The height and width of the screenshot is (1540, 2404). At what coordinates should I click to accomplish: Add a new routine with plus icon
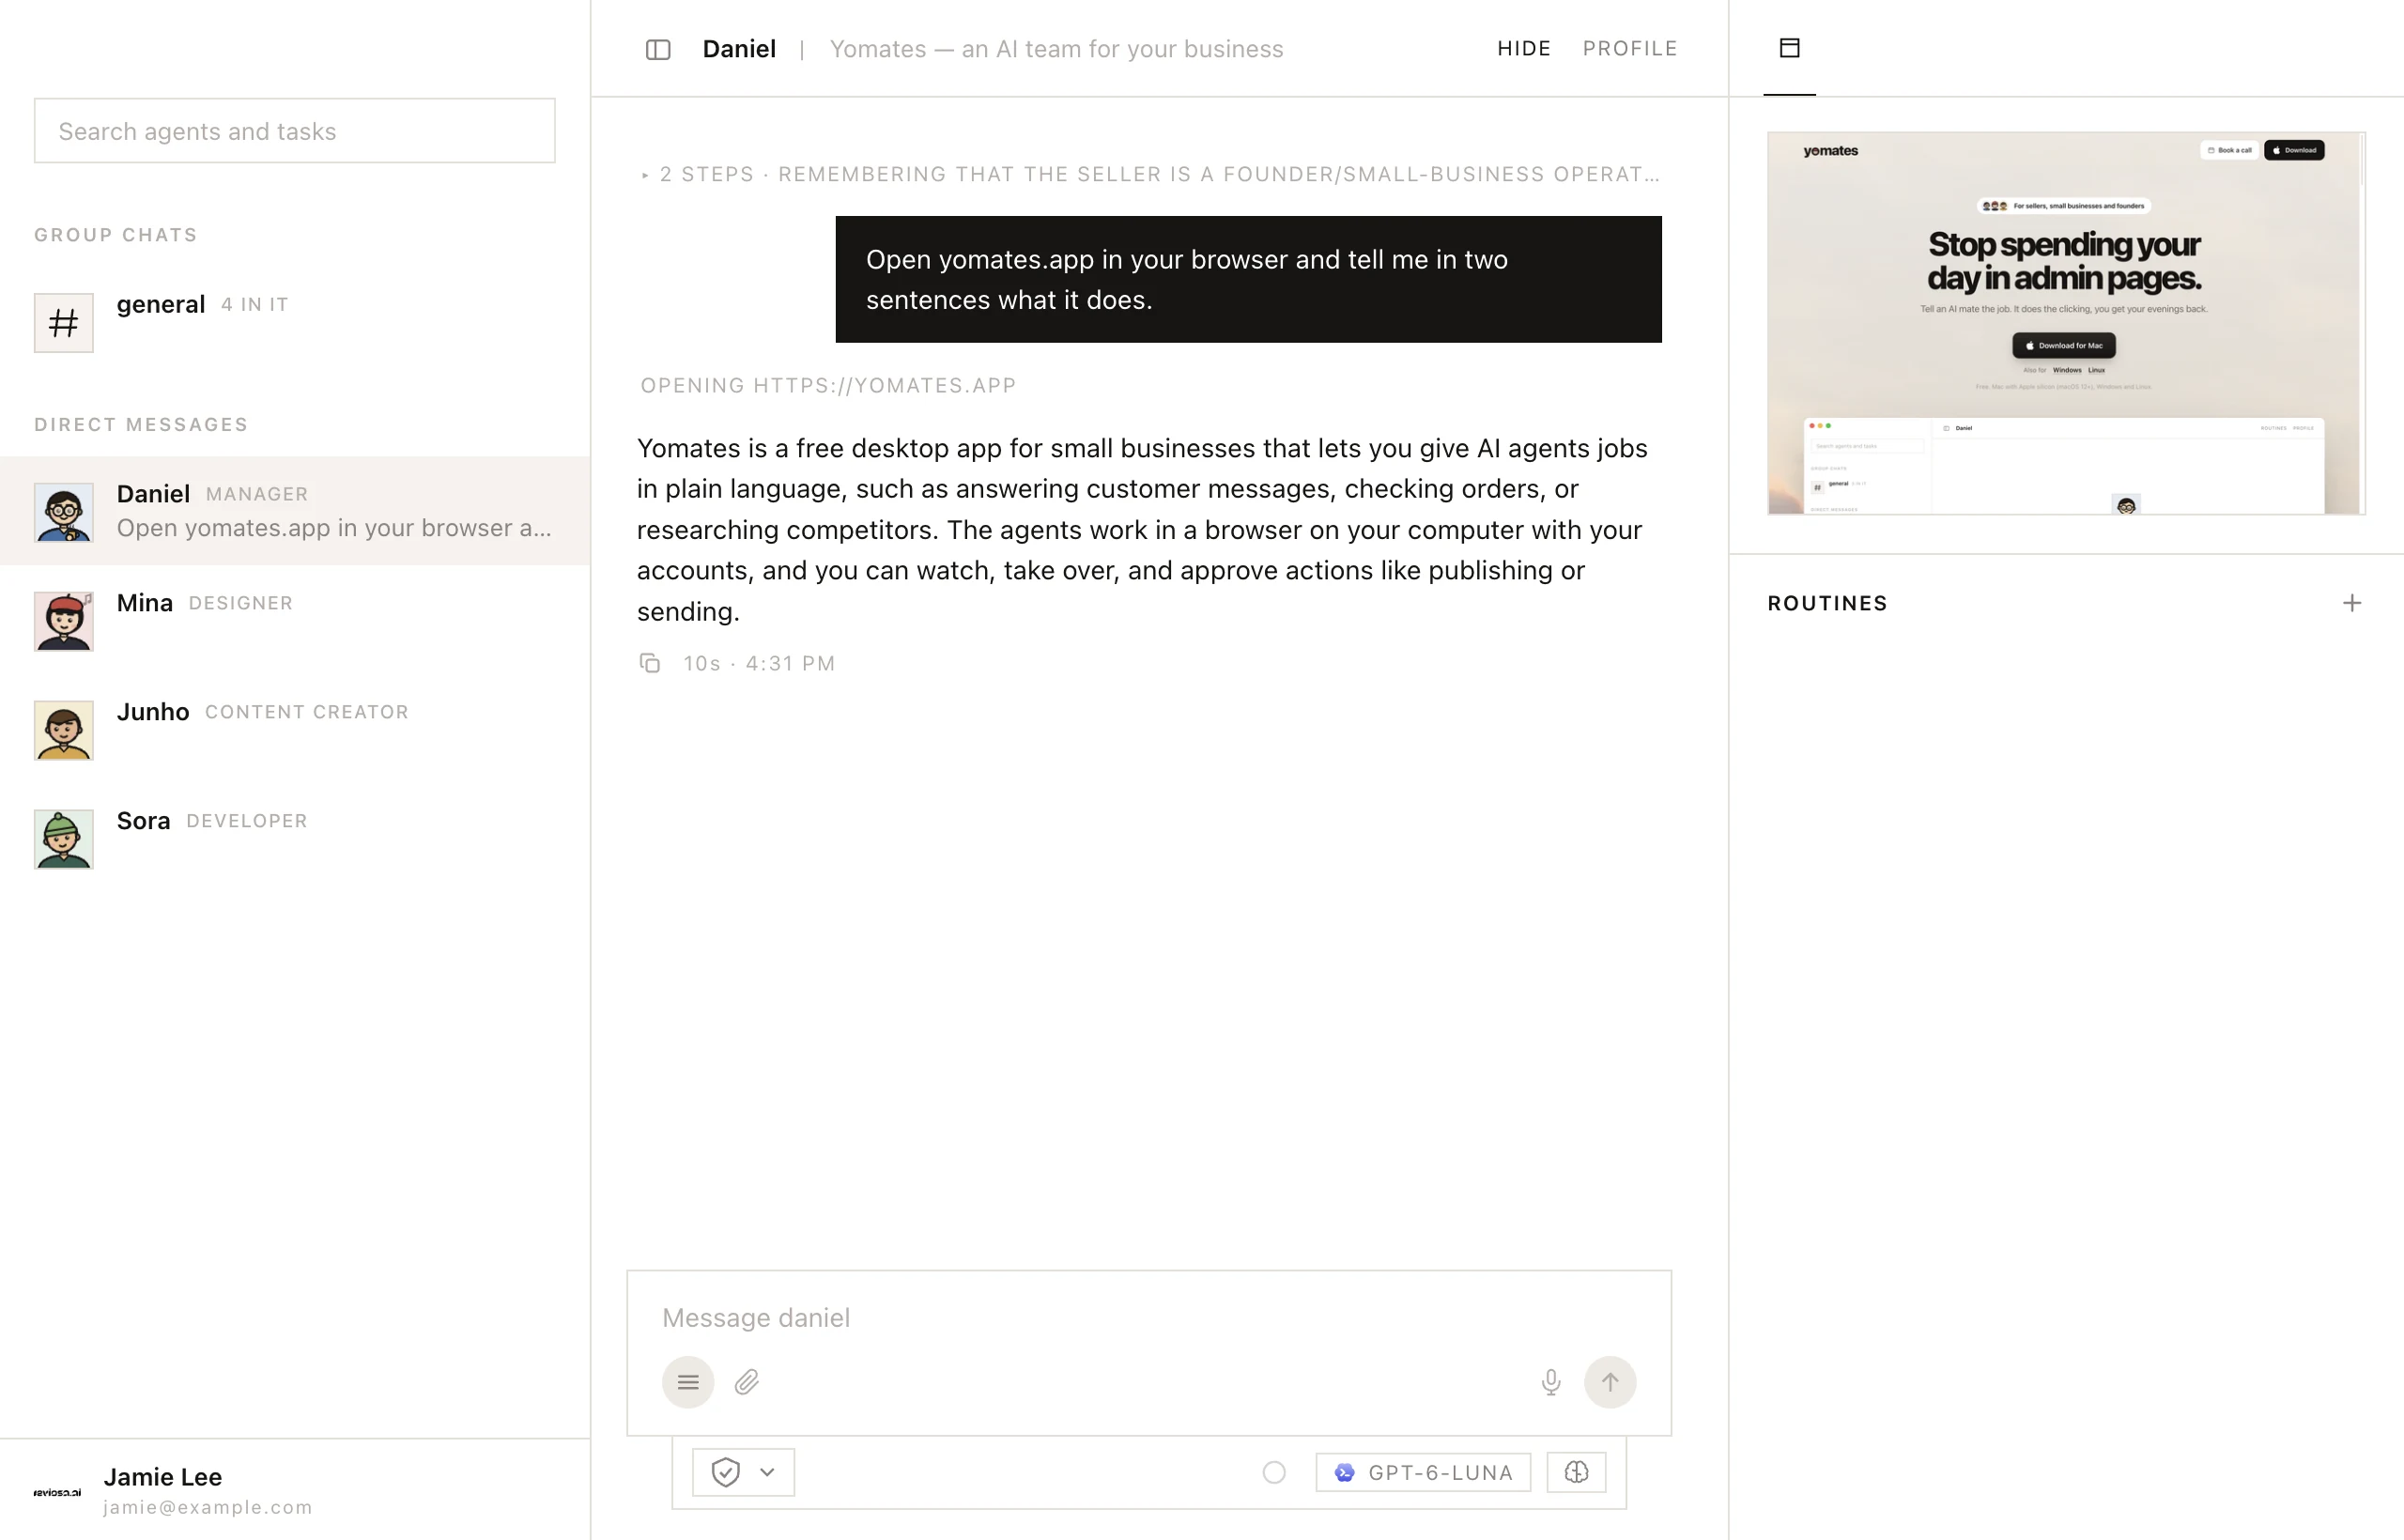2352,603
